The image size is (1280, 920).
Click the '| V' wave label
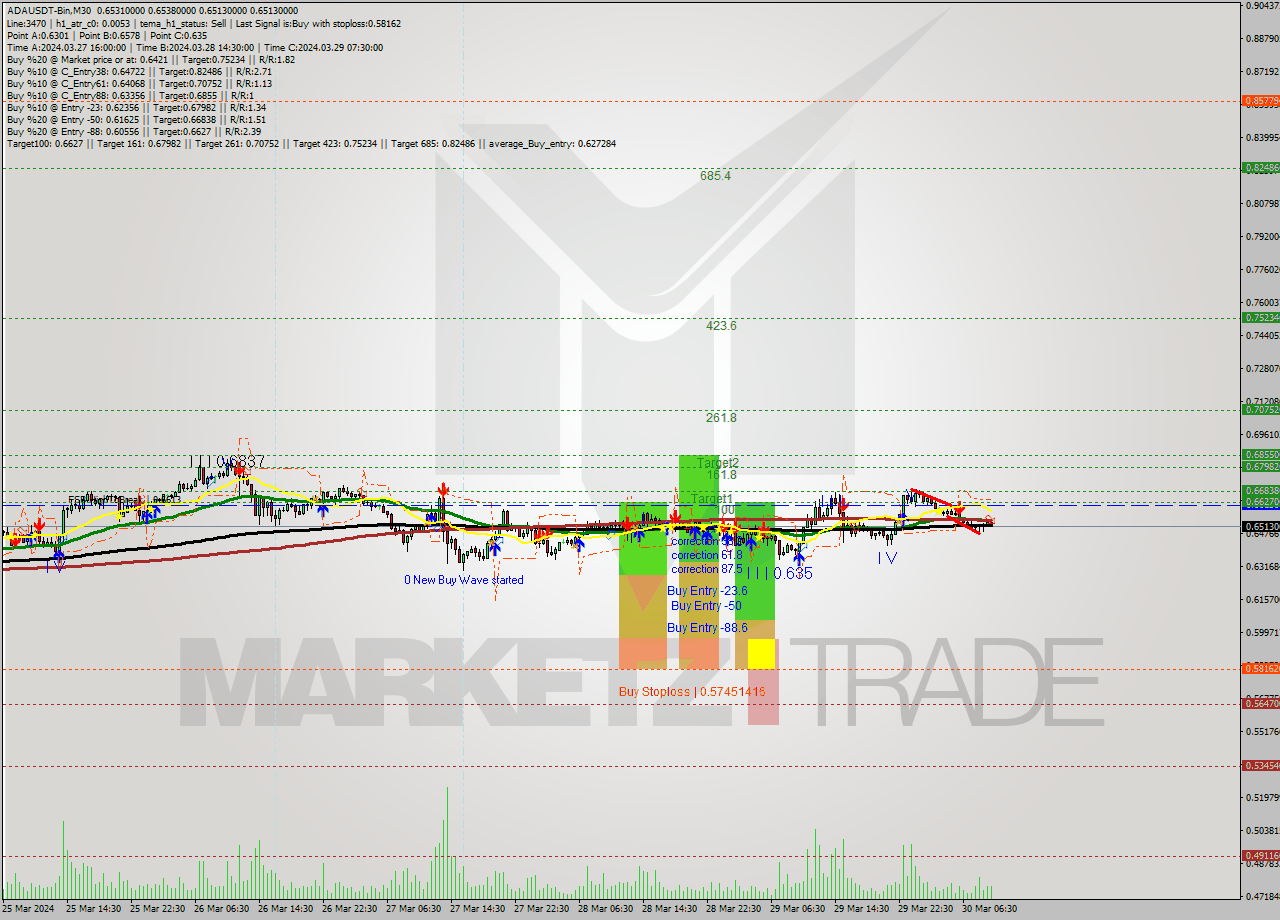(x=887, y=558)
